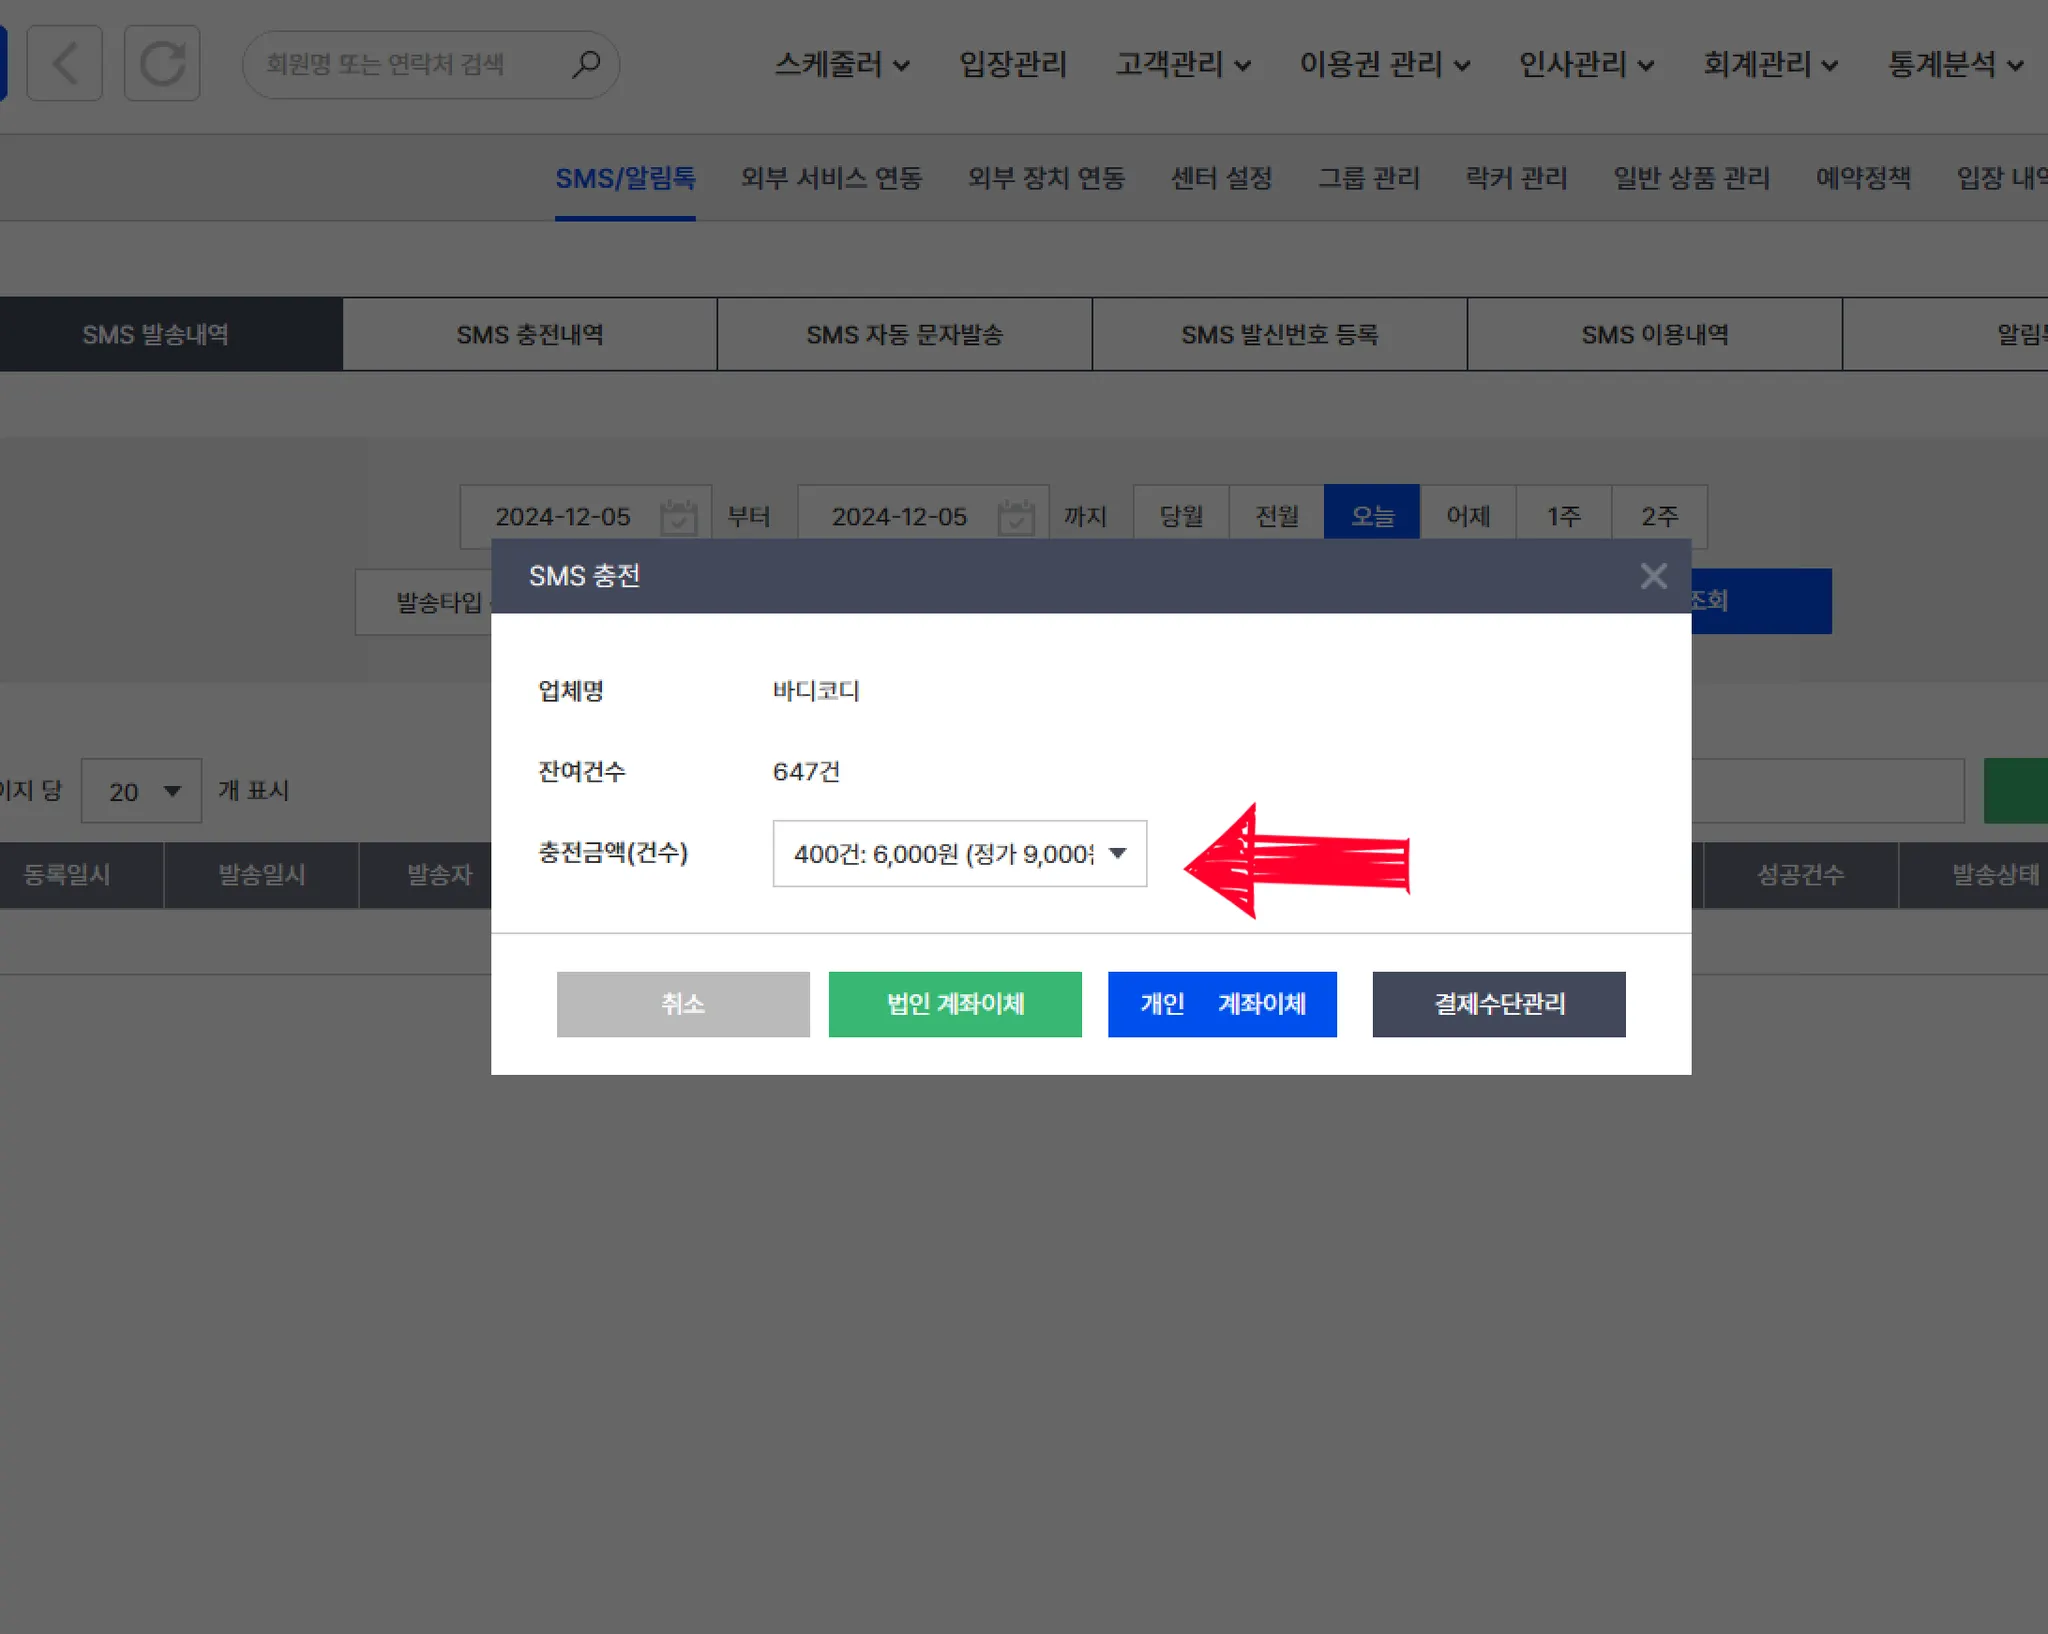Image resolution: width=2048 pixels, height=1634 pixels.
Task: Select the 당월 date filter
Action: 1180,516
